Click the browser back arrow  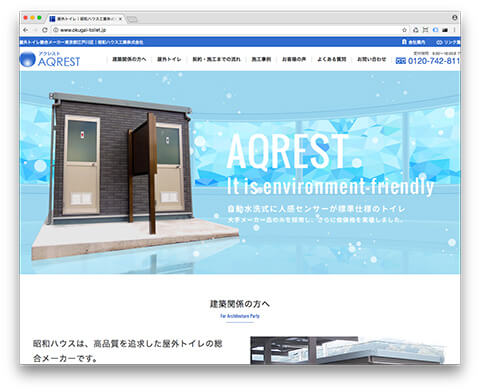25,30
